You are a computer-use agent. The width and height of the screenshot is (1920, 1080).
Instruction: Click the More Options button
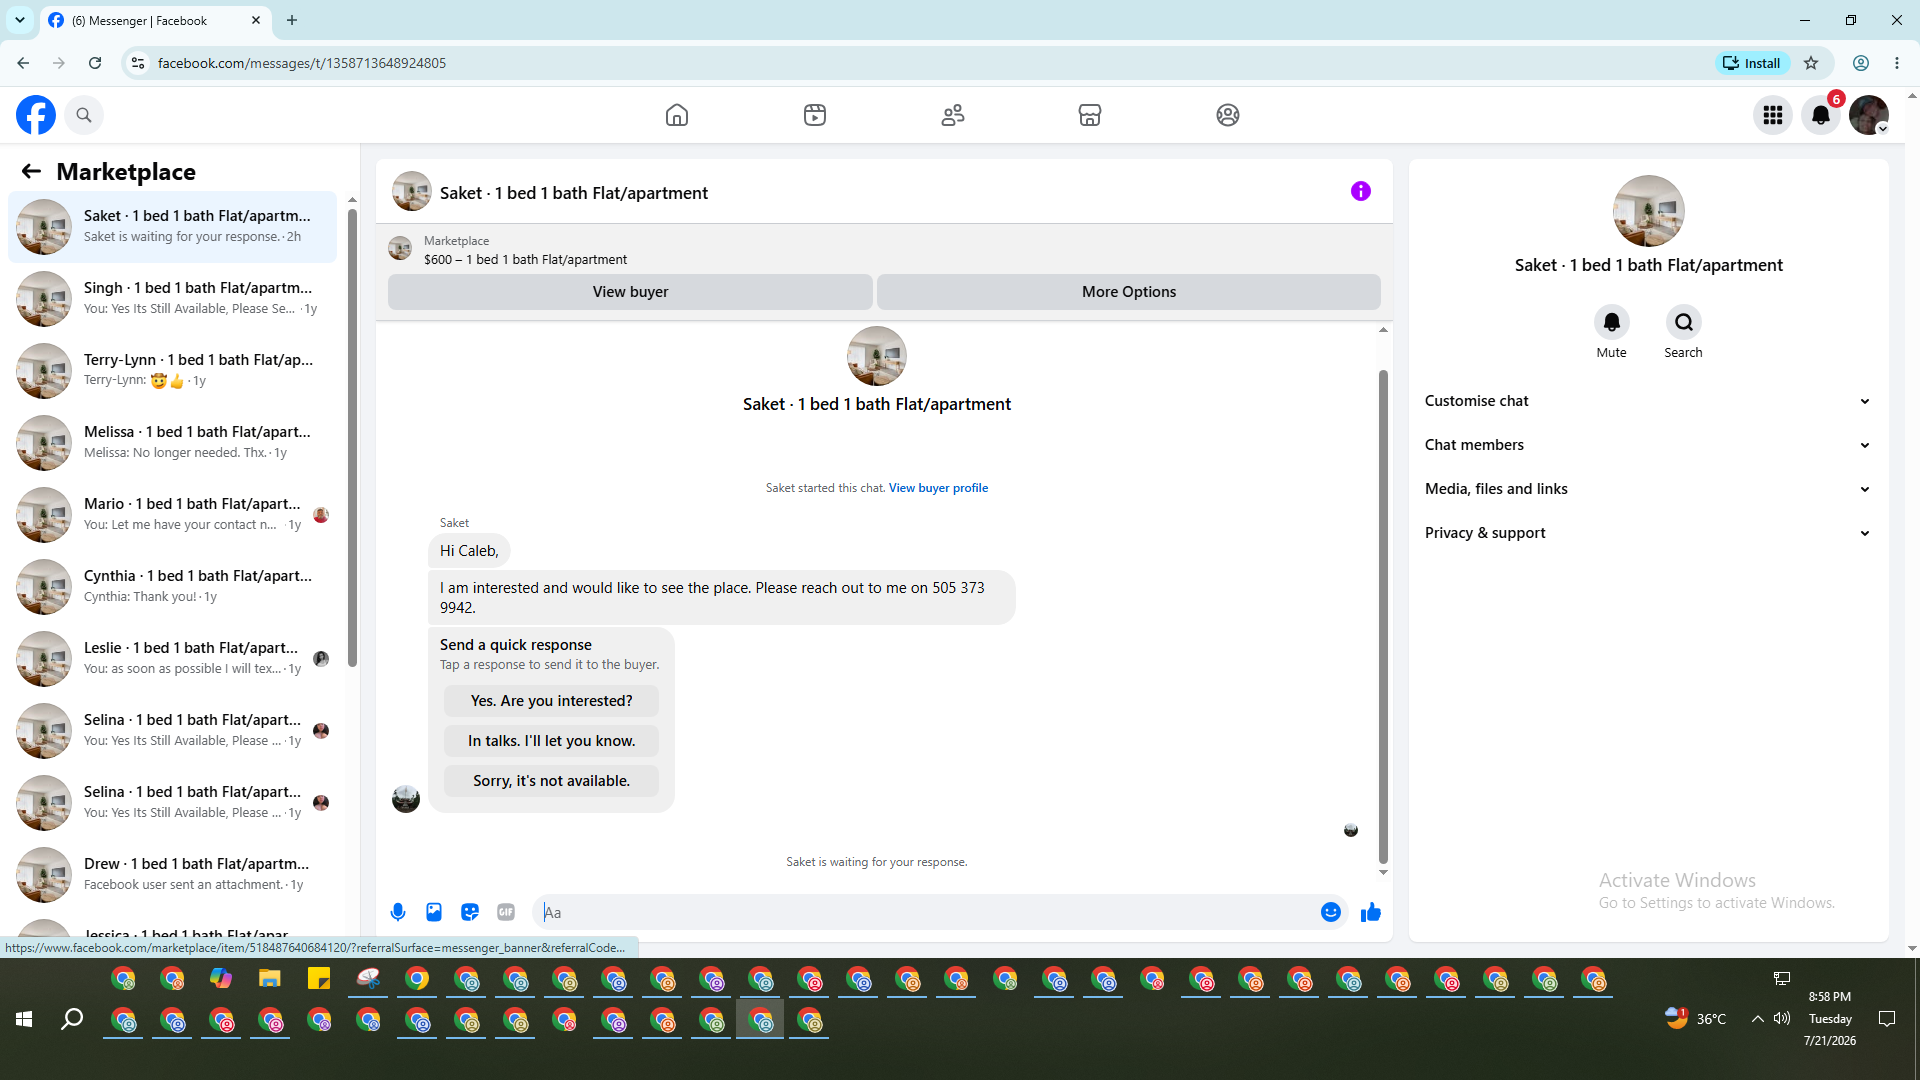click(x=1129, y=292)
